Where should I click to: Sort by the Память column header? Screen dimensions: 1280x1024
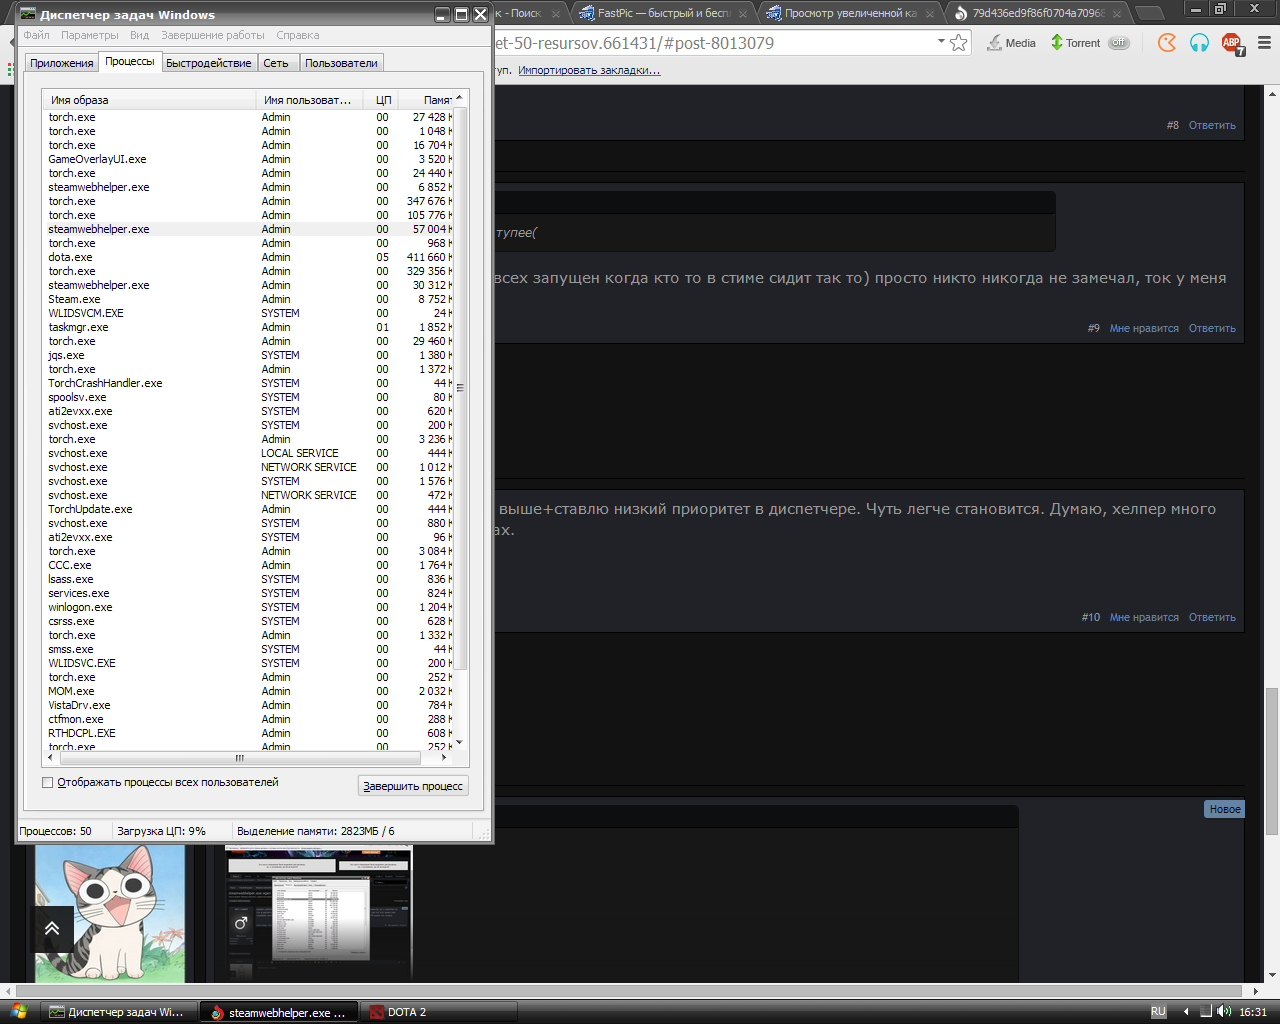(x=435, y=100)
